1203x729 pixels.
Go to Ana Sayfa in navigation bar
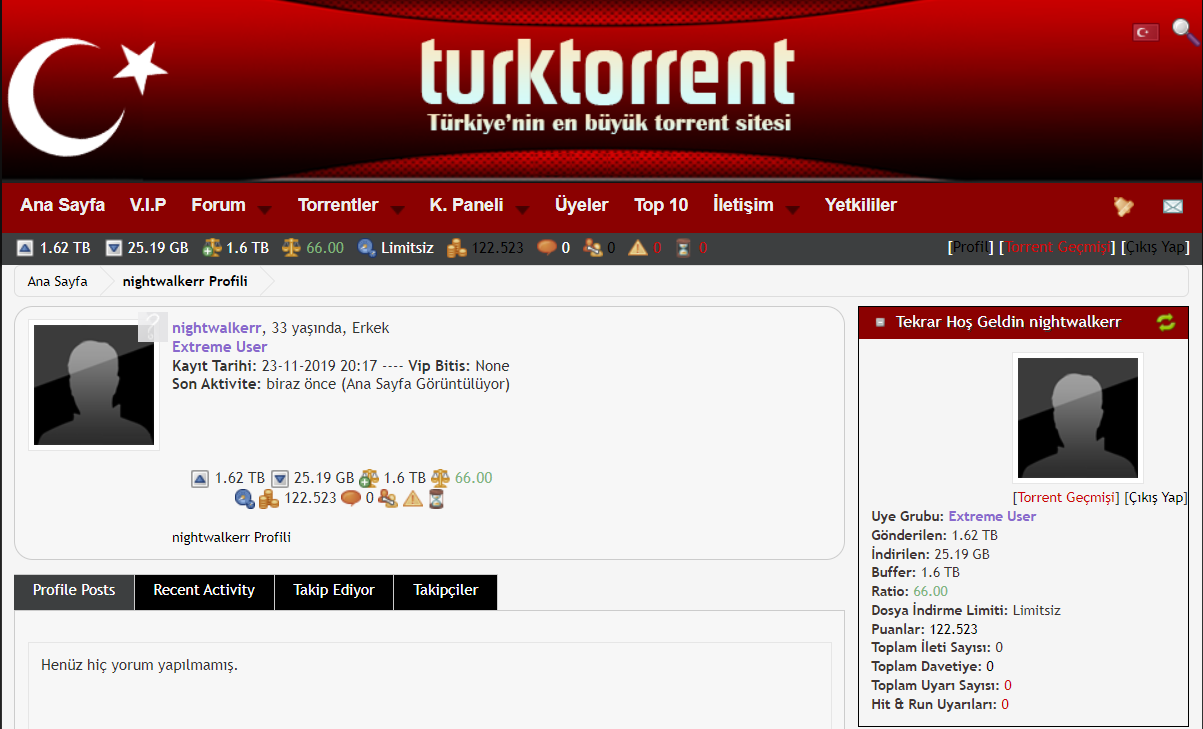pos(62,205)
